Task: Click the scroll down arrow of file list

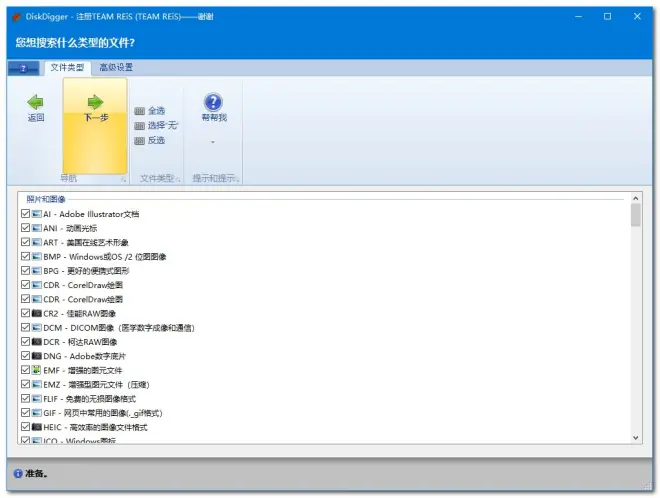Action: point(636,438)
